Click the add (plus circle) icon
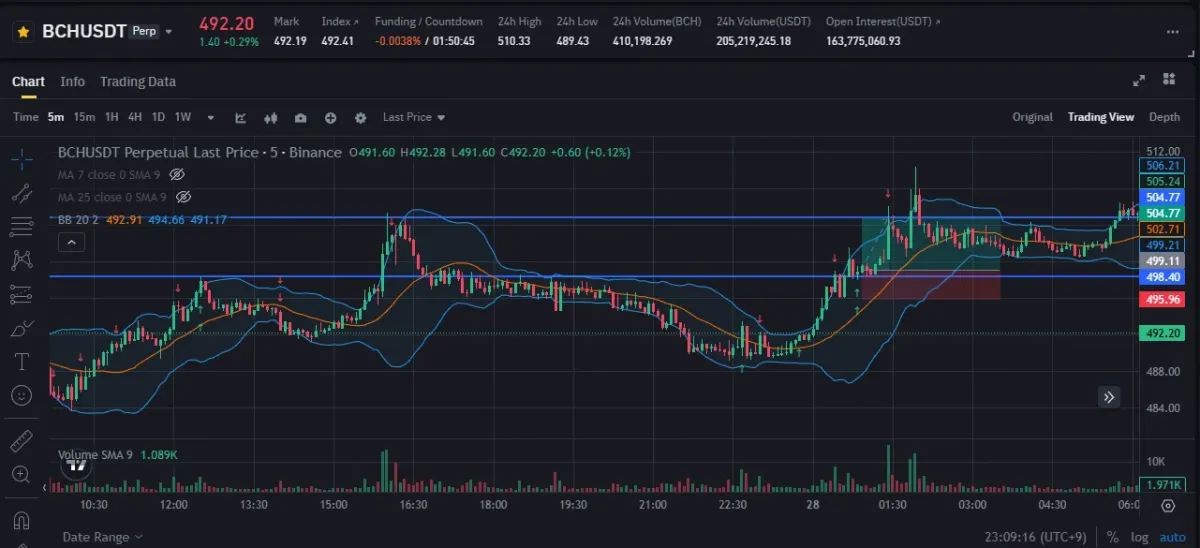This screenshot has width=1200, height=548. [330, 117]
